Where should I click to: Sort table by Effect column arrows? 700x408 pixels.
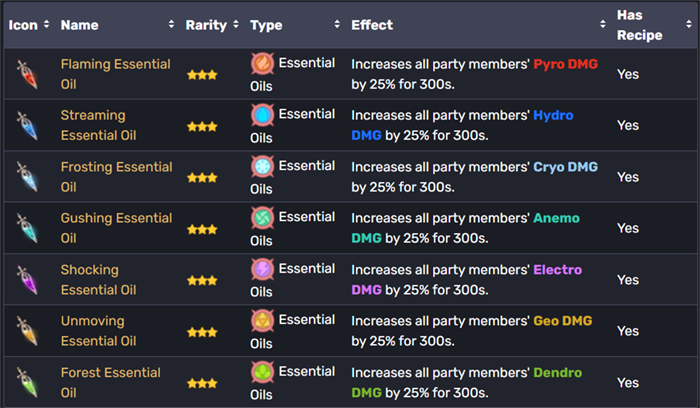coord(602,25)
